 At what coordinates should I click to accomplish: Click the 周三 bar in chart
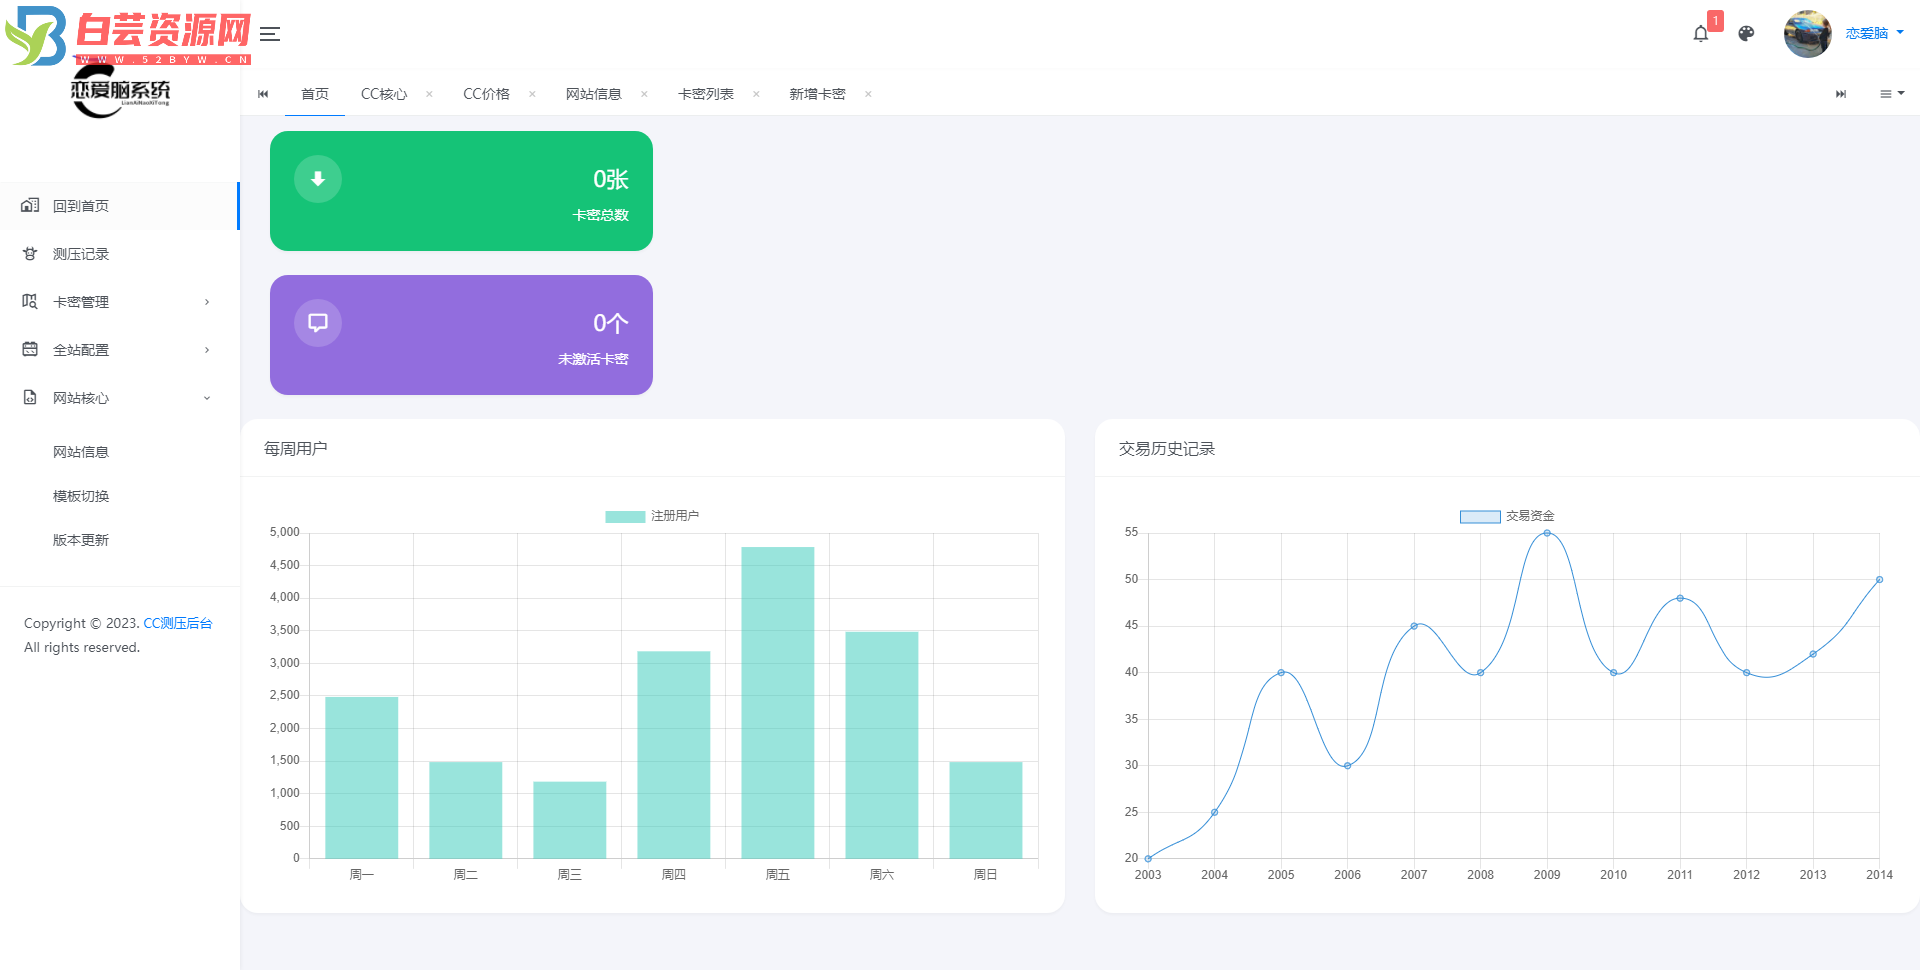(570, 820)
